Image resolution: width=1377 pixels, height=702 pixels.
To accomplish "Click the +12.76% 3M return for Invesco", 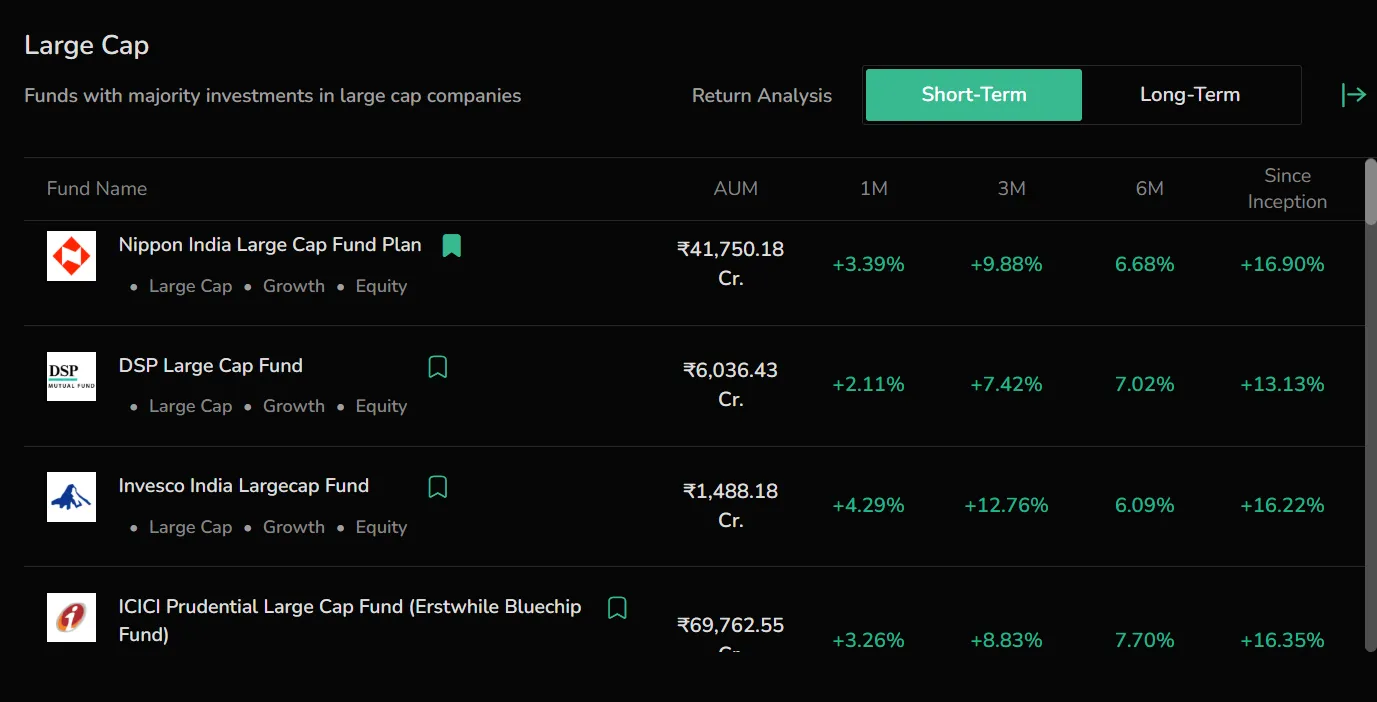I will (1006, 505).
